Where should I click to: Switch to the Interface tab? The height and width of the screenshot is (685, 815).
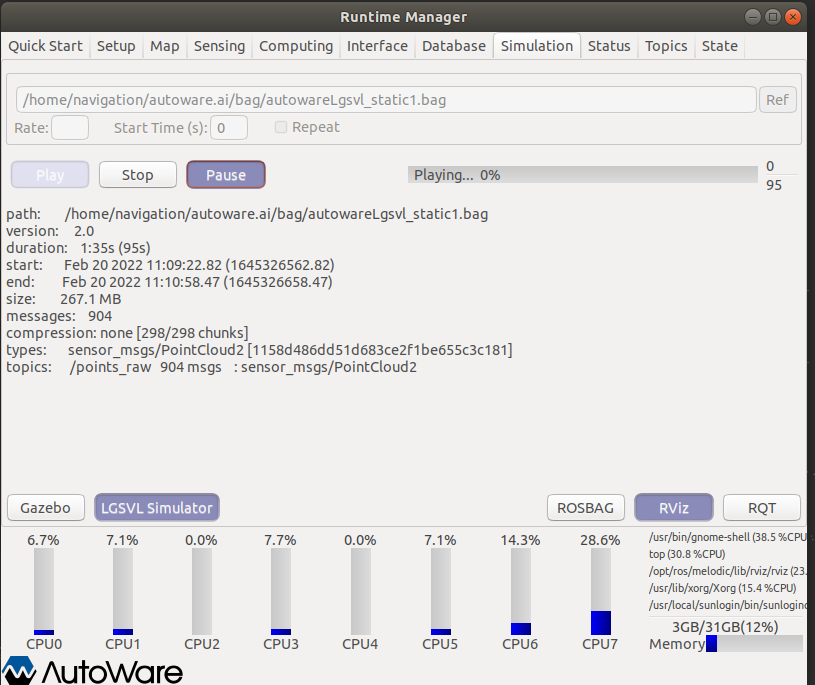377,46
